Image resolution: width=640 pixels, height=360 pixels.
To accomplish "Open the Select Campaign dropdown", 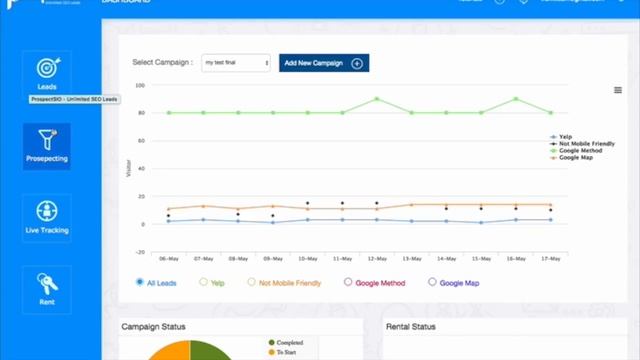I will 236,63.
